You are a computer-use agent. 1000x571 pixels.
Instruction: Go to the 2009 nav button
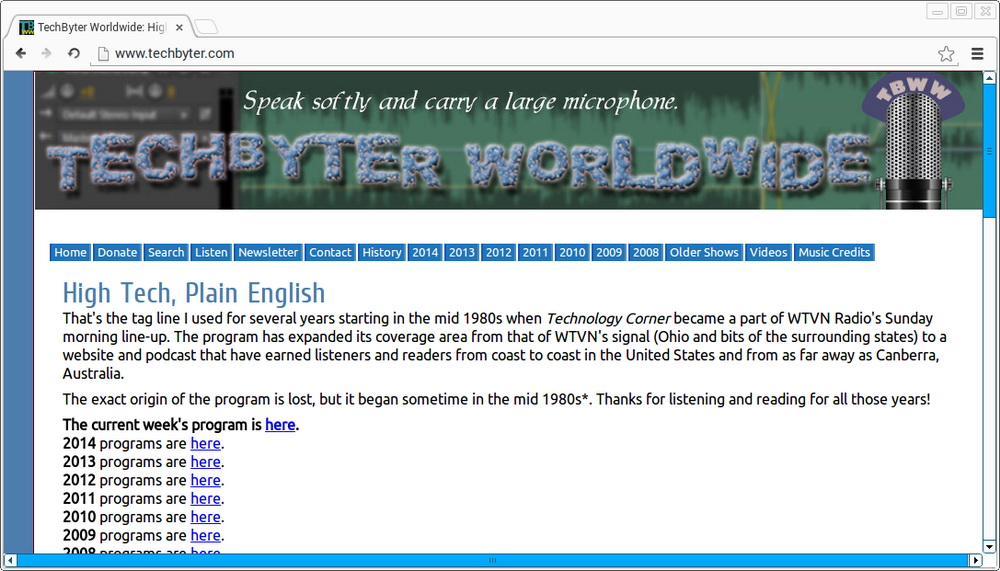tap(609, 252)
